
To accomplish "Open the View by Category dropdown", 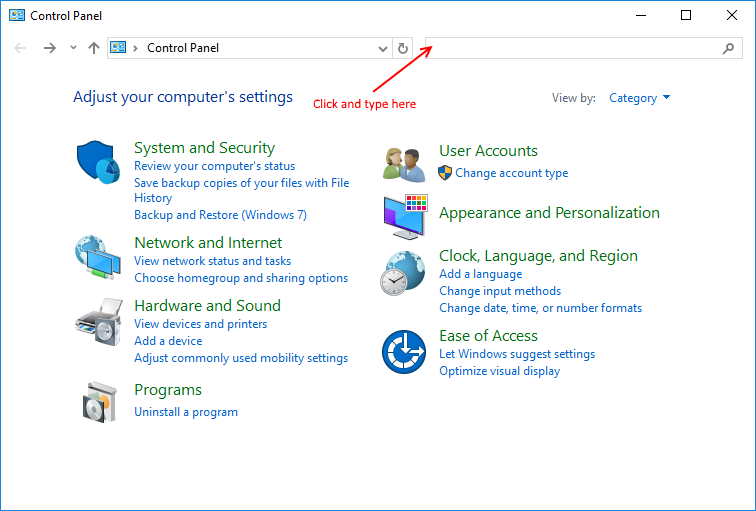I will pos(639,98).
